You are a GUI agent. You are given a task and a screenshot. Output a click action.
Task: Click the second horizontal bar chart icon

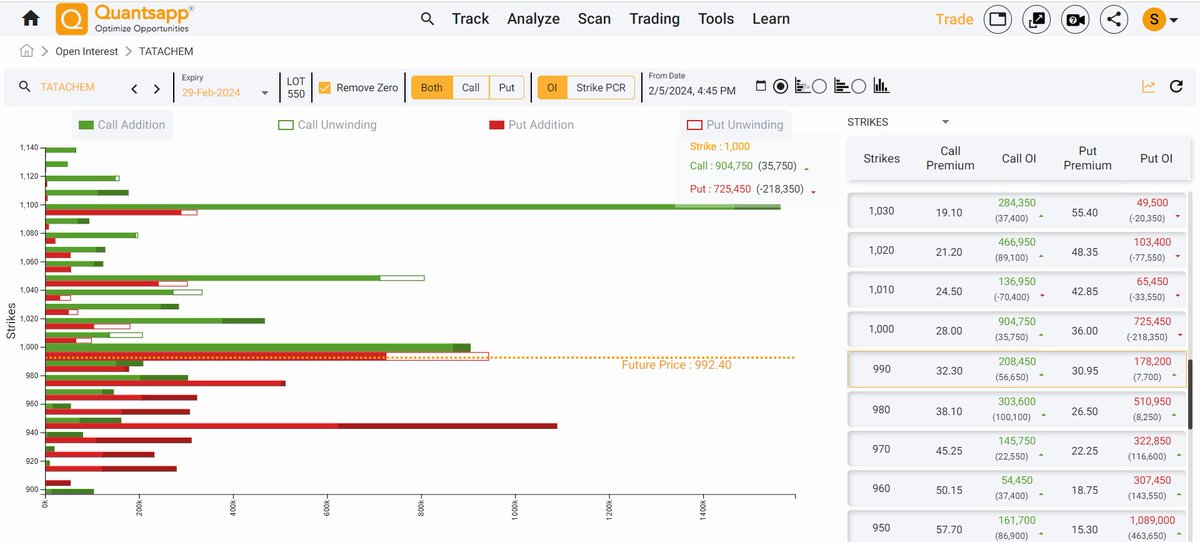(842, 87)
